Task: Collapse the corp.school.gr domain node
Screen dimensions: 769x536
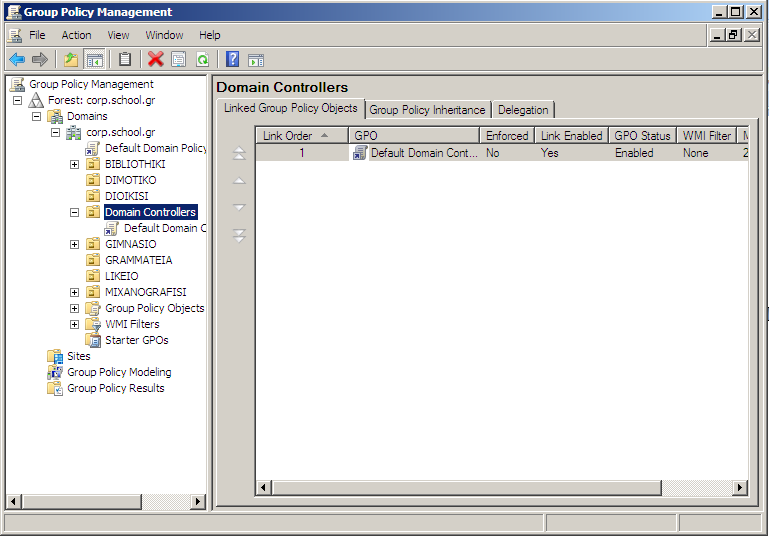Action: tap(55, 132)
